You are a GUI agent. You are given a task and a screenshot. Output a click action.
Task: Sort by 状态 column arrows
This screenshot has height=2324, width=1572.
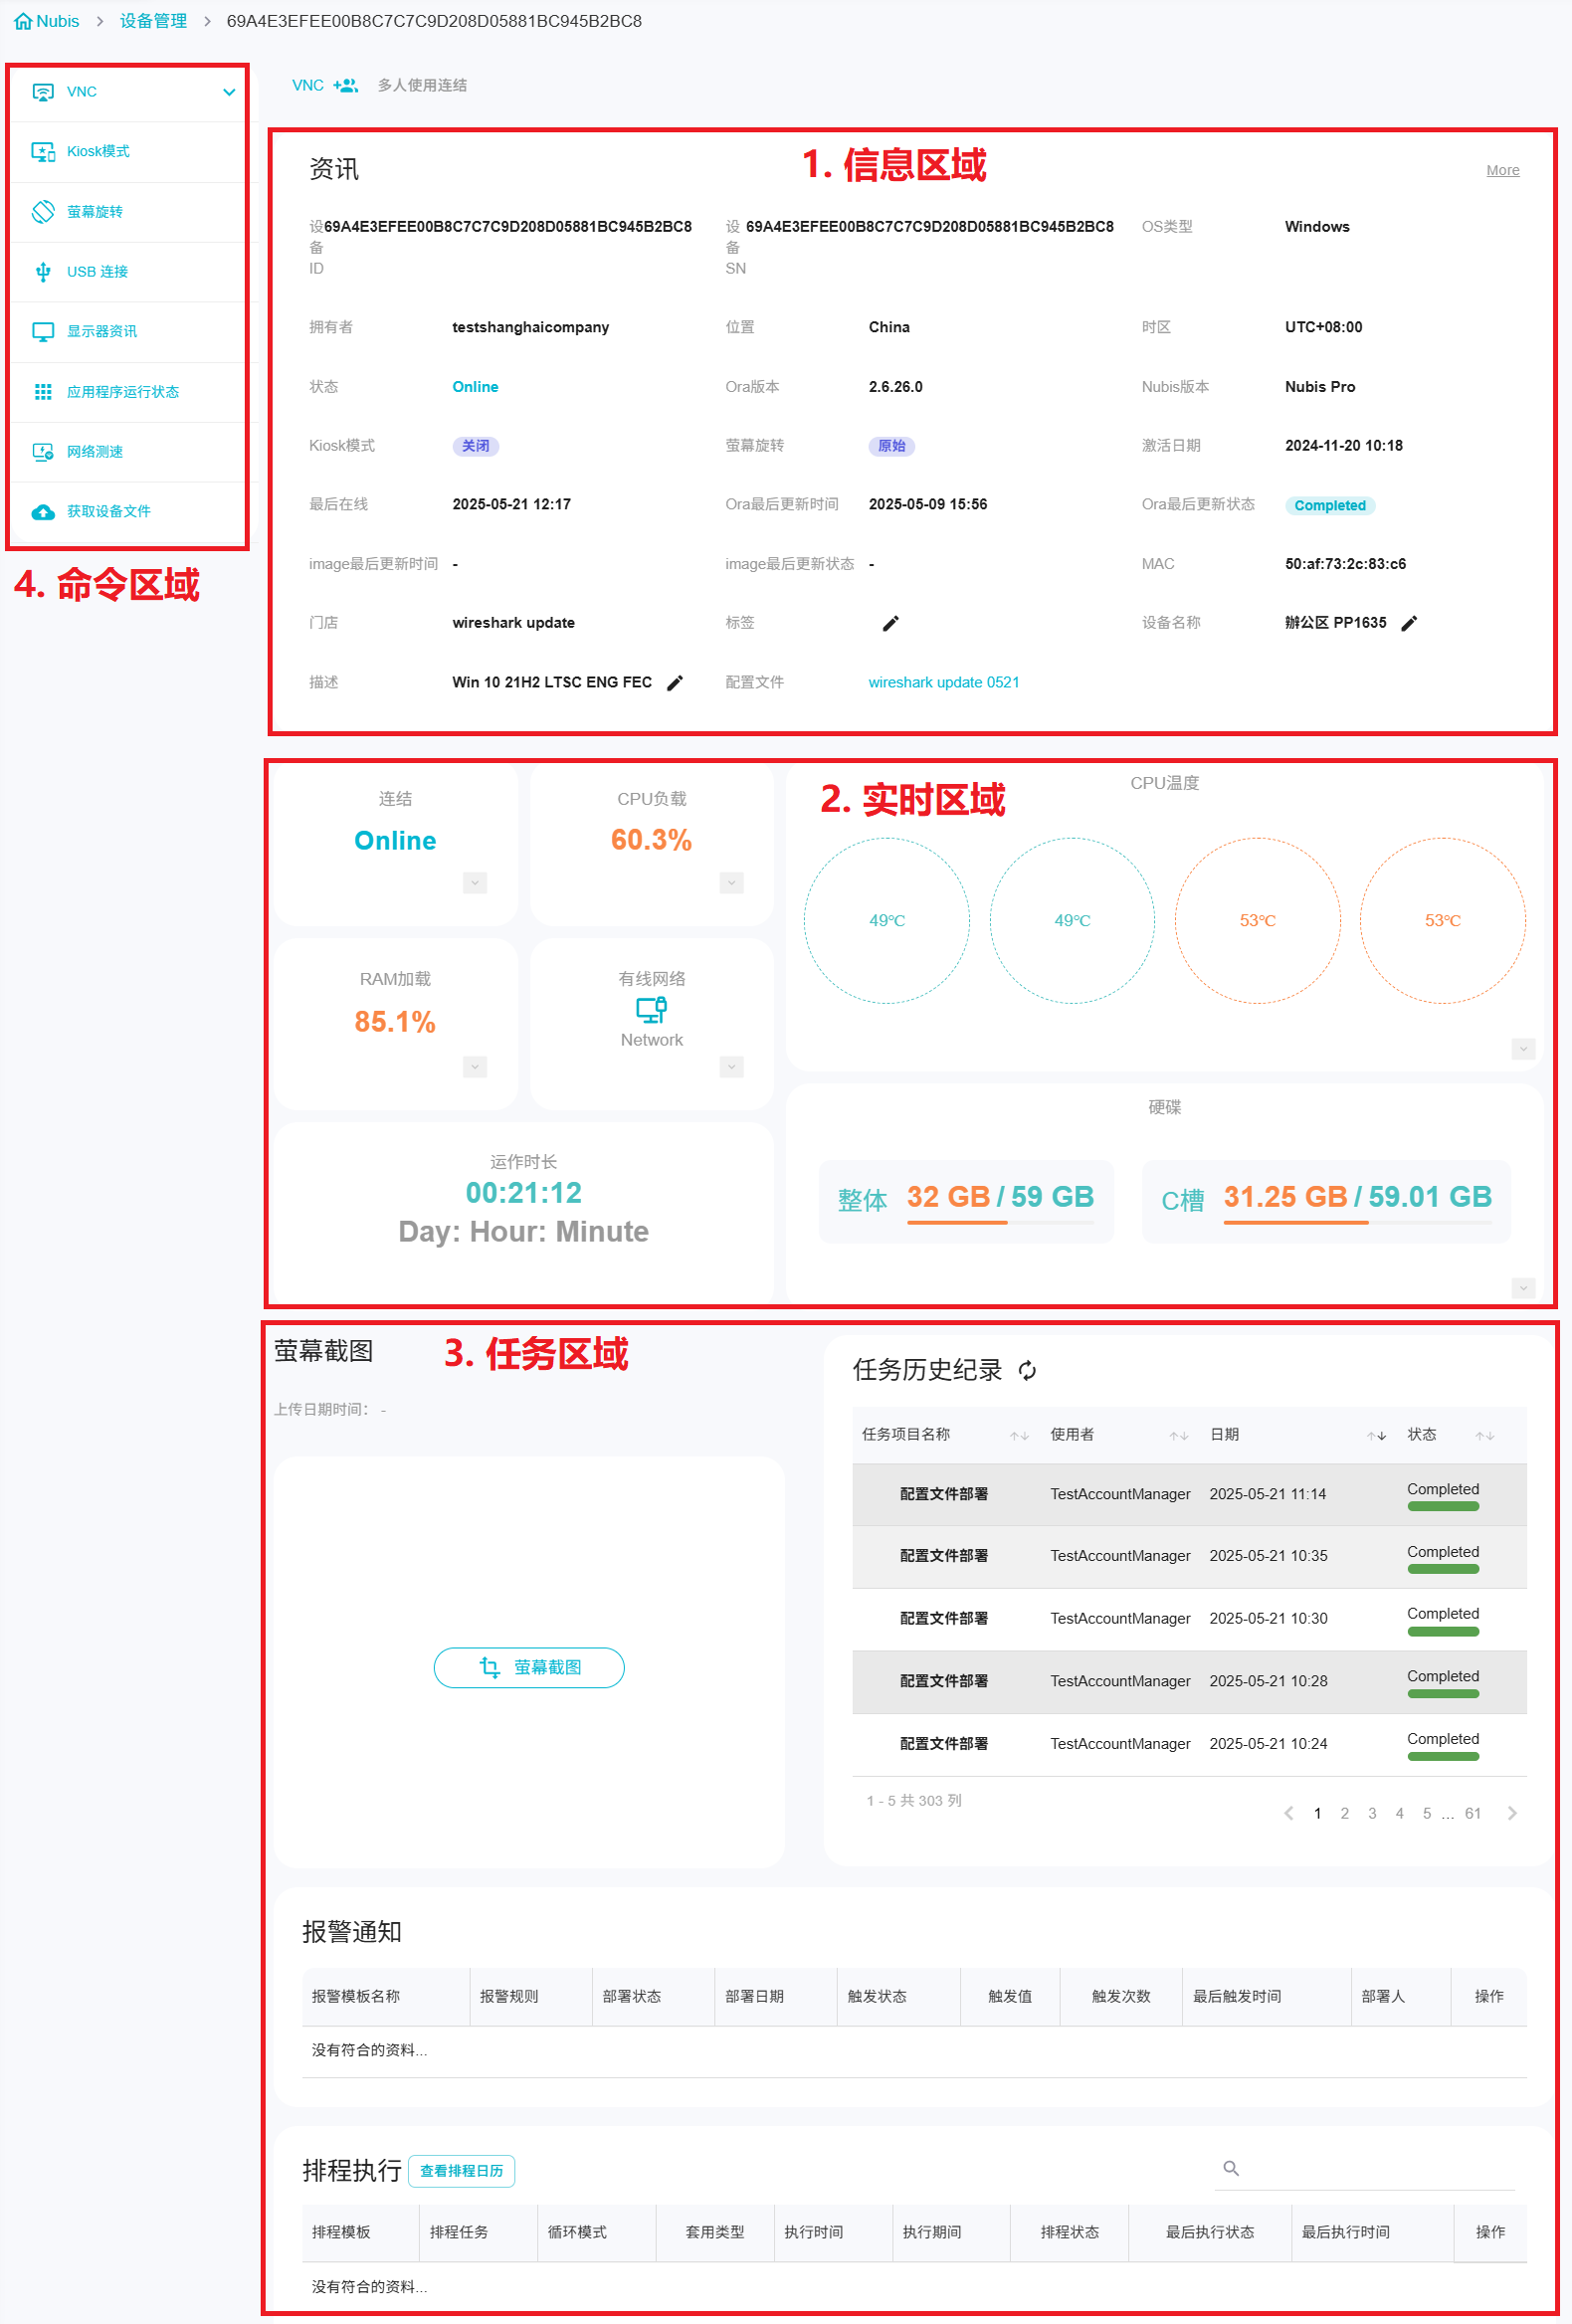[1485, 1435]
